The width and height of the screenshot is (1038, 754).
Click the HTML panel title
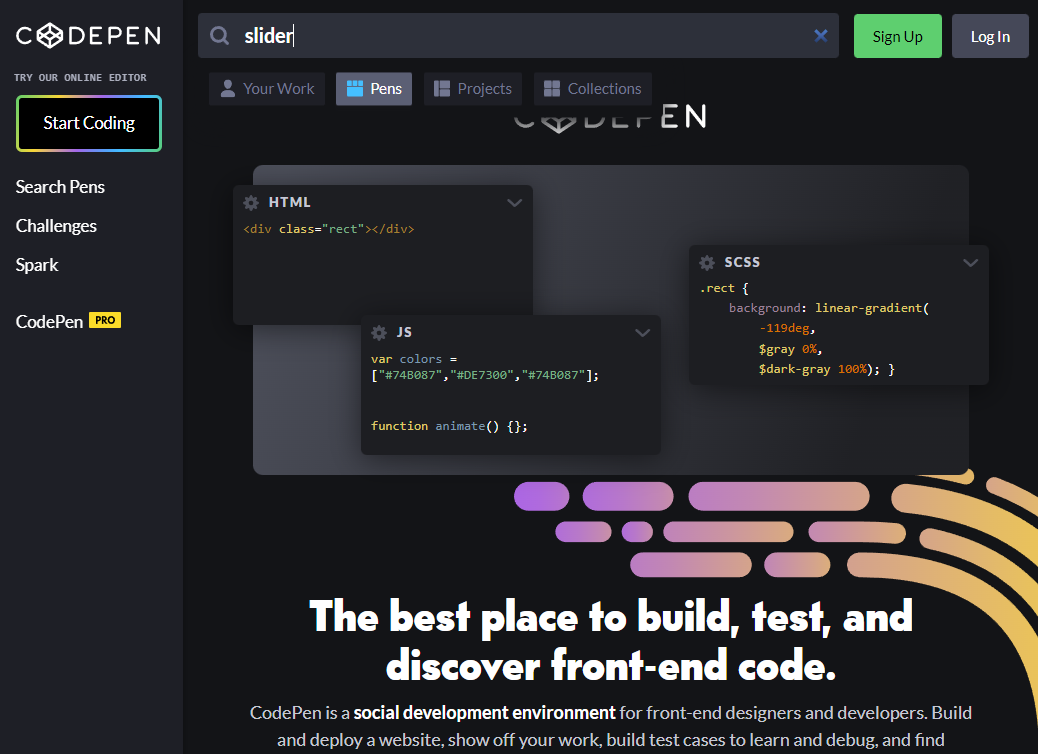[289, 203]
